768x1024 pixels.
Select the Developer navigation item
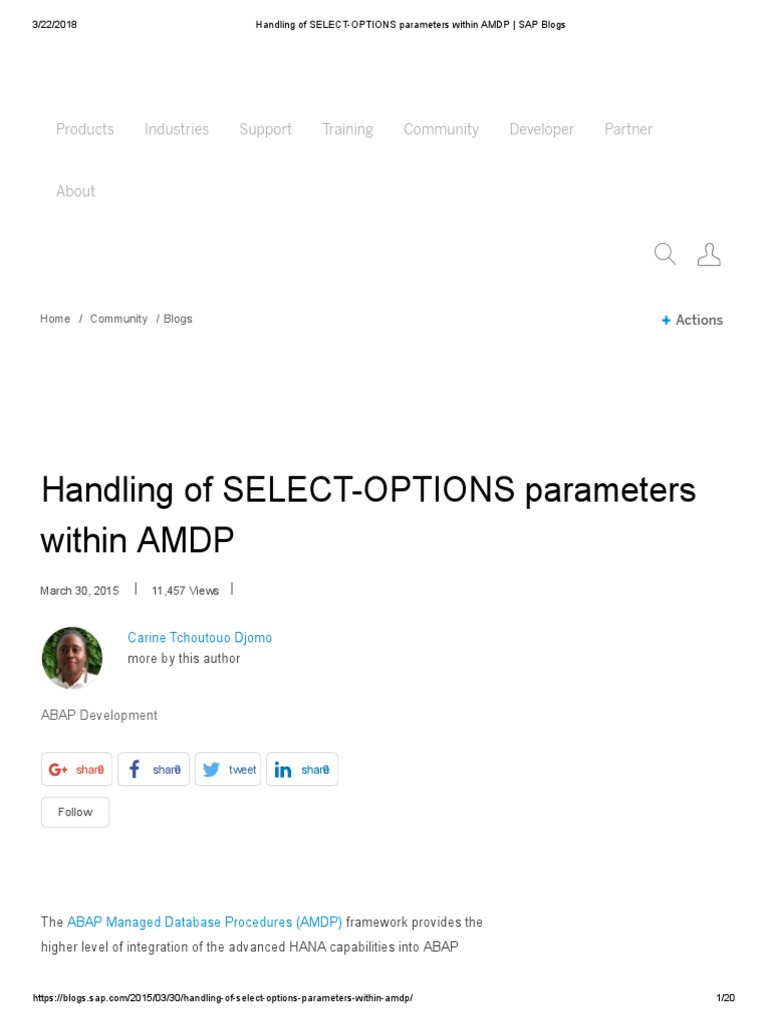pos(542,129)
